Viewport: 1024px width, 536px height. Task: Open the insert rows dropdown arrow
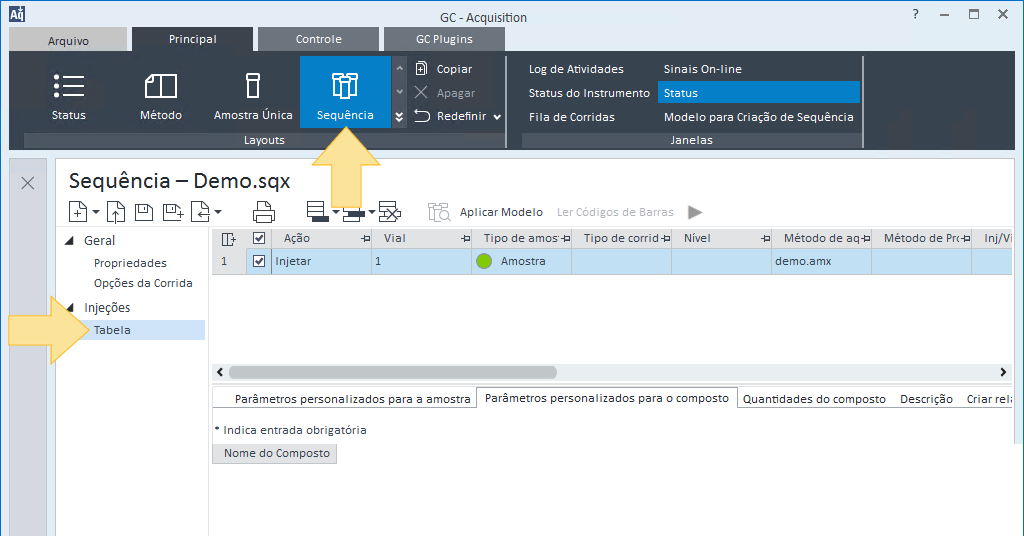coord(336,212)
